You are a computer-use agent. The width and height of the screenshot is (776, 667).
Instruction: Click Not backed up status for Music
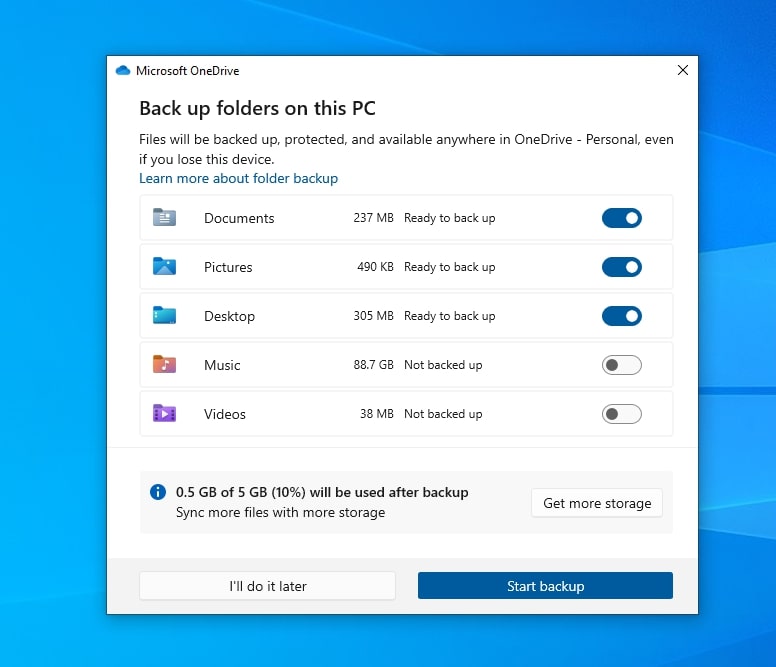point(443,365)
